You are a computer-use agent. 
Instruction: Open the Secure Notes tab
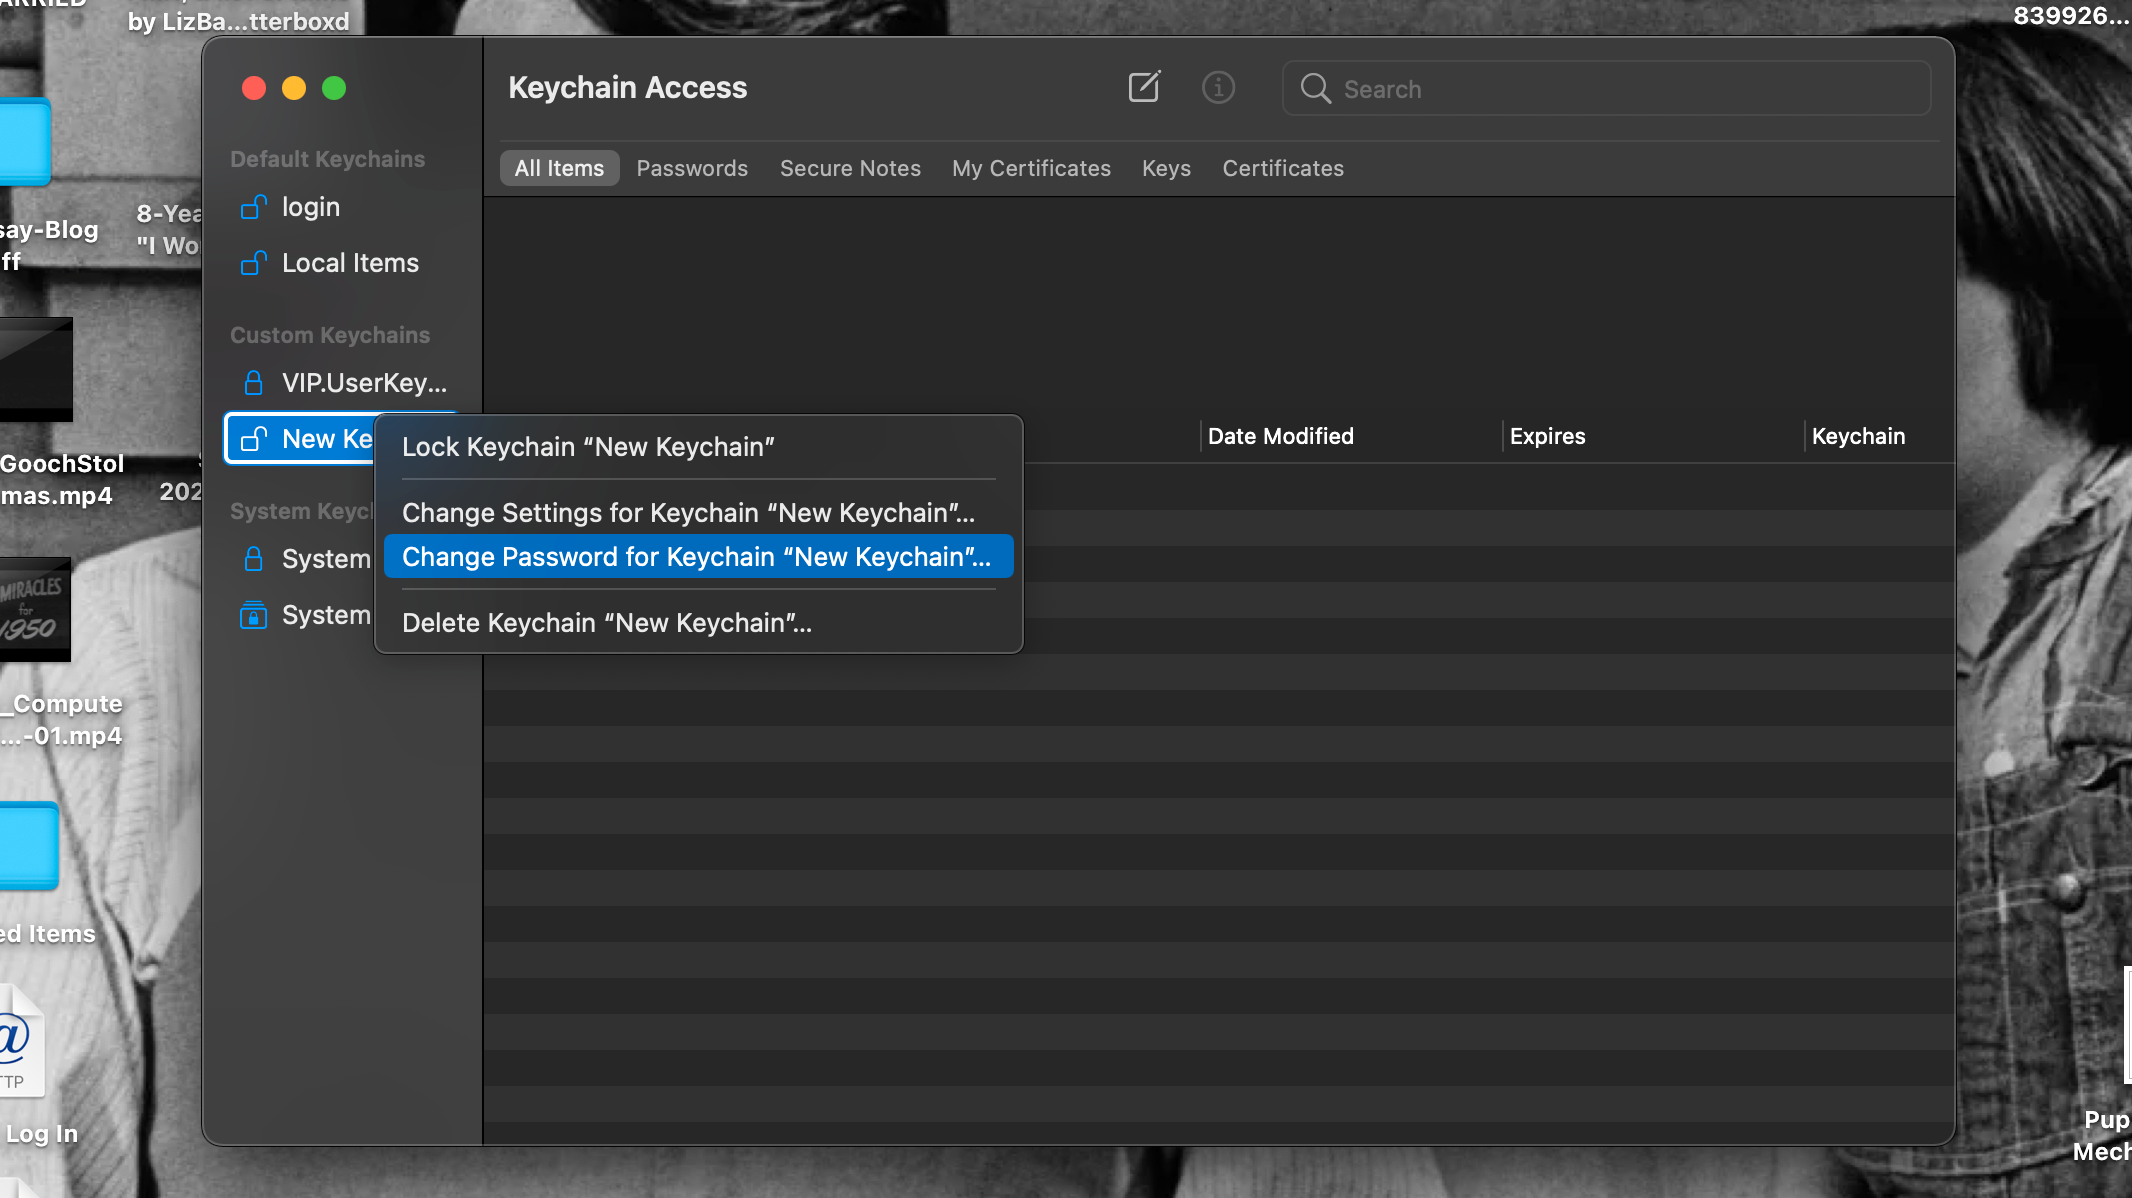click(x=850, y=168)
